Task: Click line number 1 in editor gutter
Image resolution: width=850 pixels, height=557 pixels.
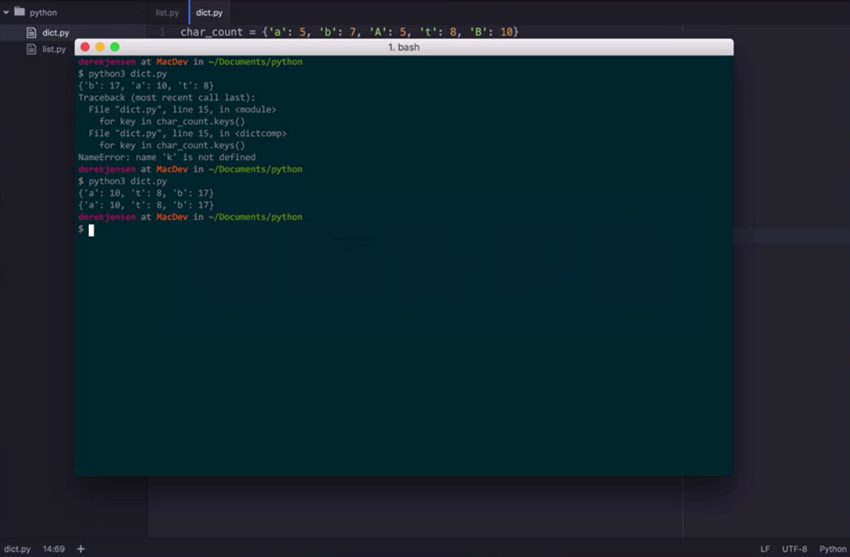Action: (x=162, y=32)
